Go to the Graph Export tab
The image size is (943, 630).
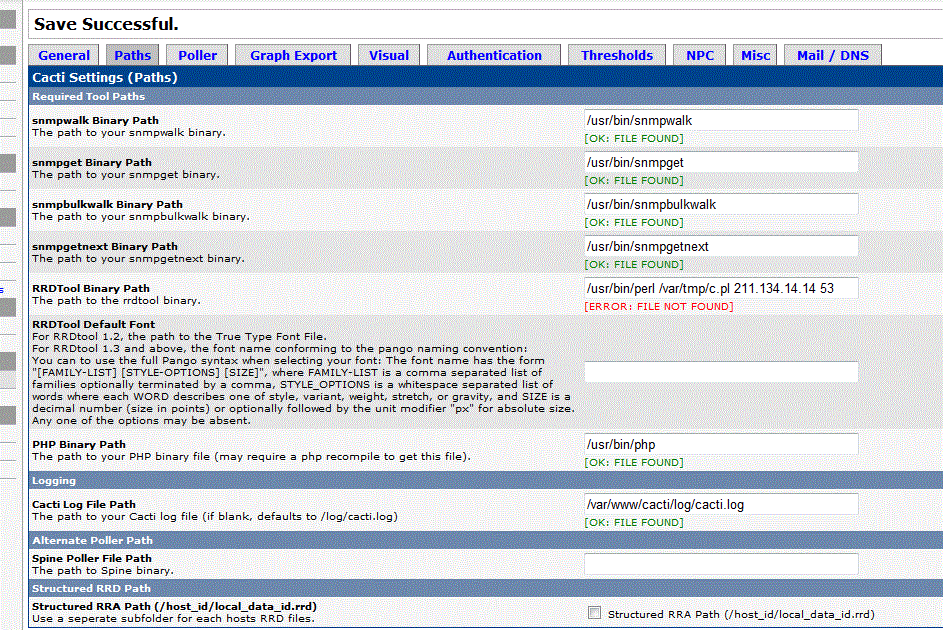(x=293, y=55)
